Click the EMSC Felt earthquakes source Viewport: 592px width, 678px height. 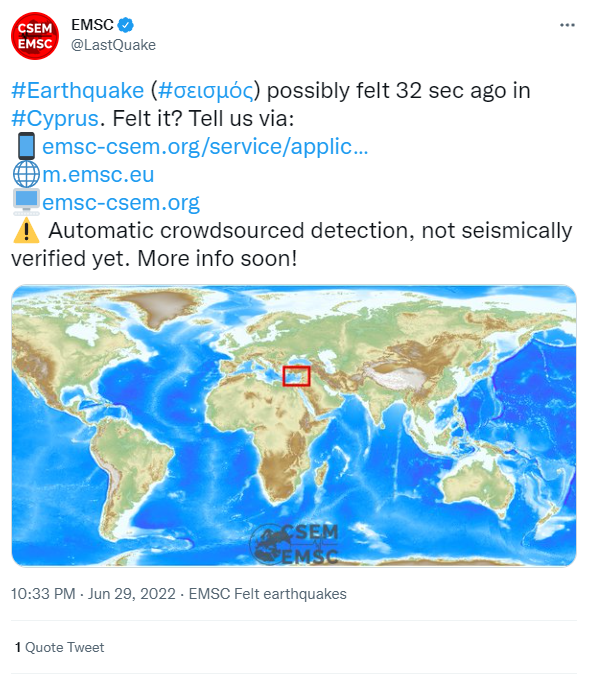(268, 594)
